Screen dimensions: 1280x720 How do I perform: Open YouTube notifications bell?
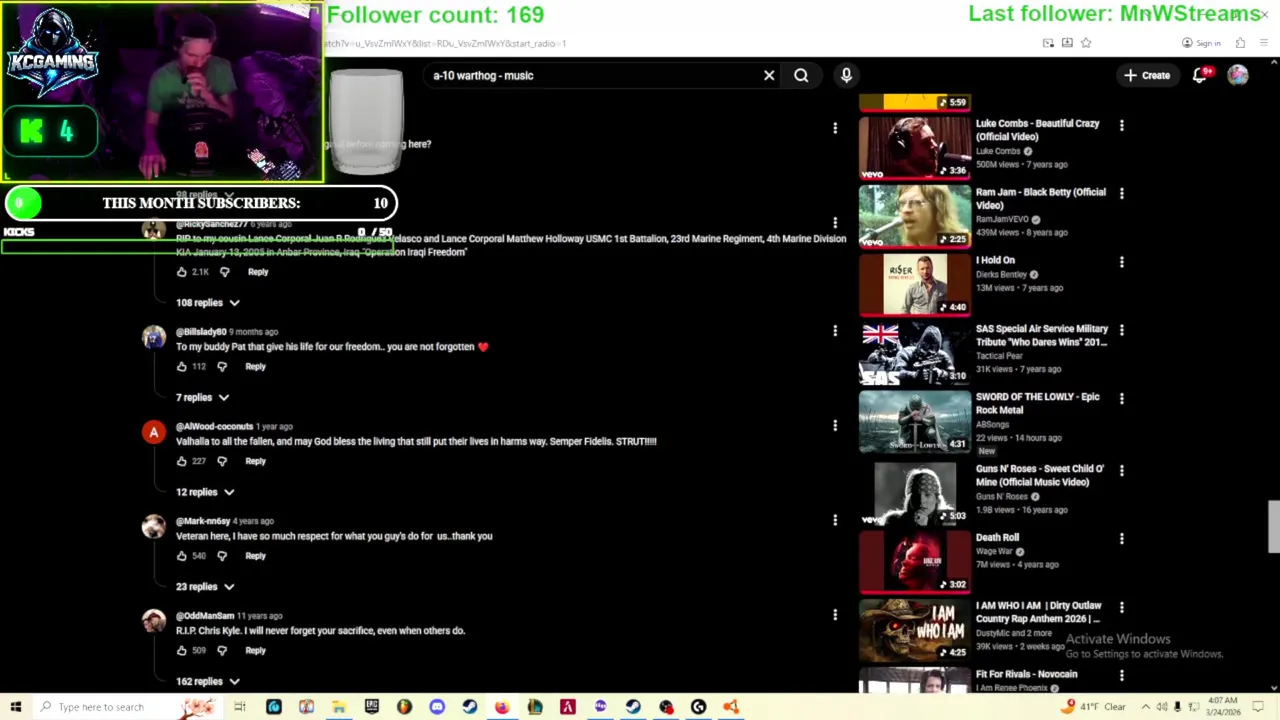click(1200, 75)
